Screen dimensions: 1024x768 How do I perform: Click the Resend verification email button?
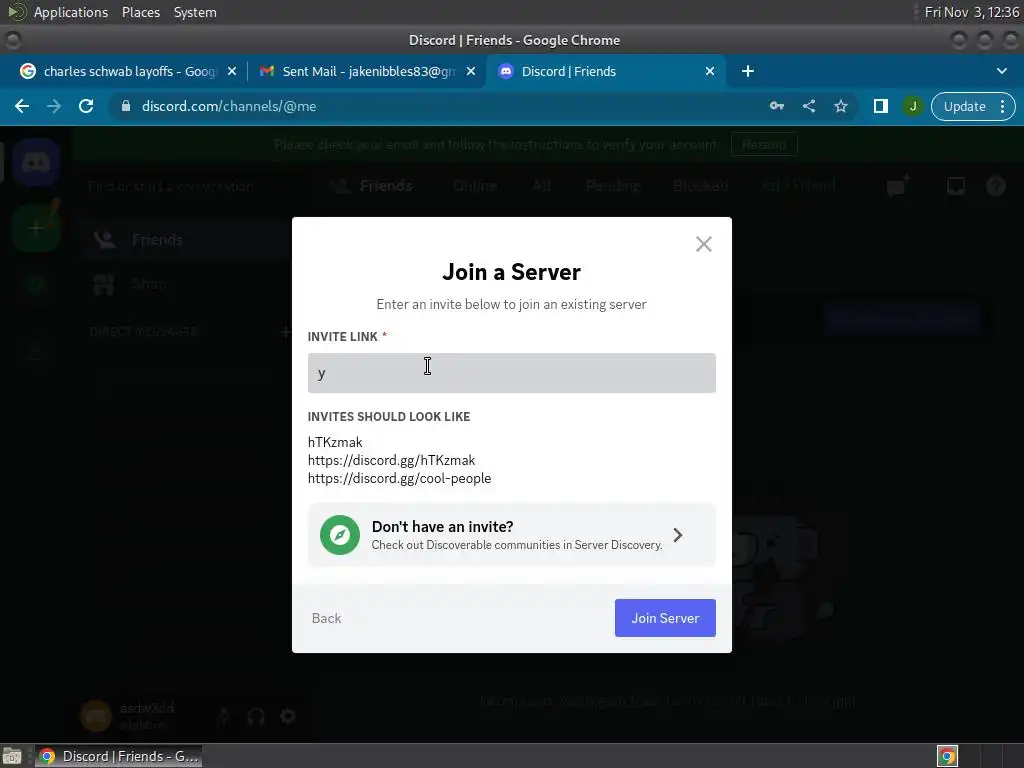(764, 144)
